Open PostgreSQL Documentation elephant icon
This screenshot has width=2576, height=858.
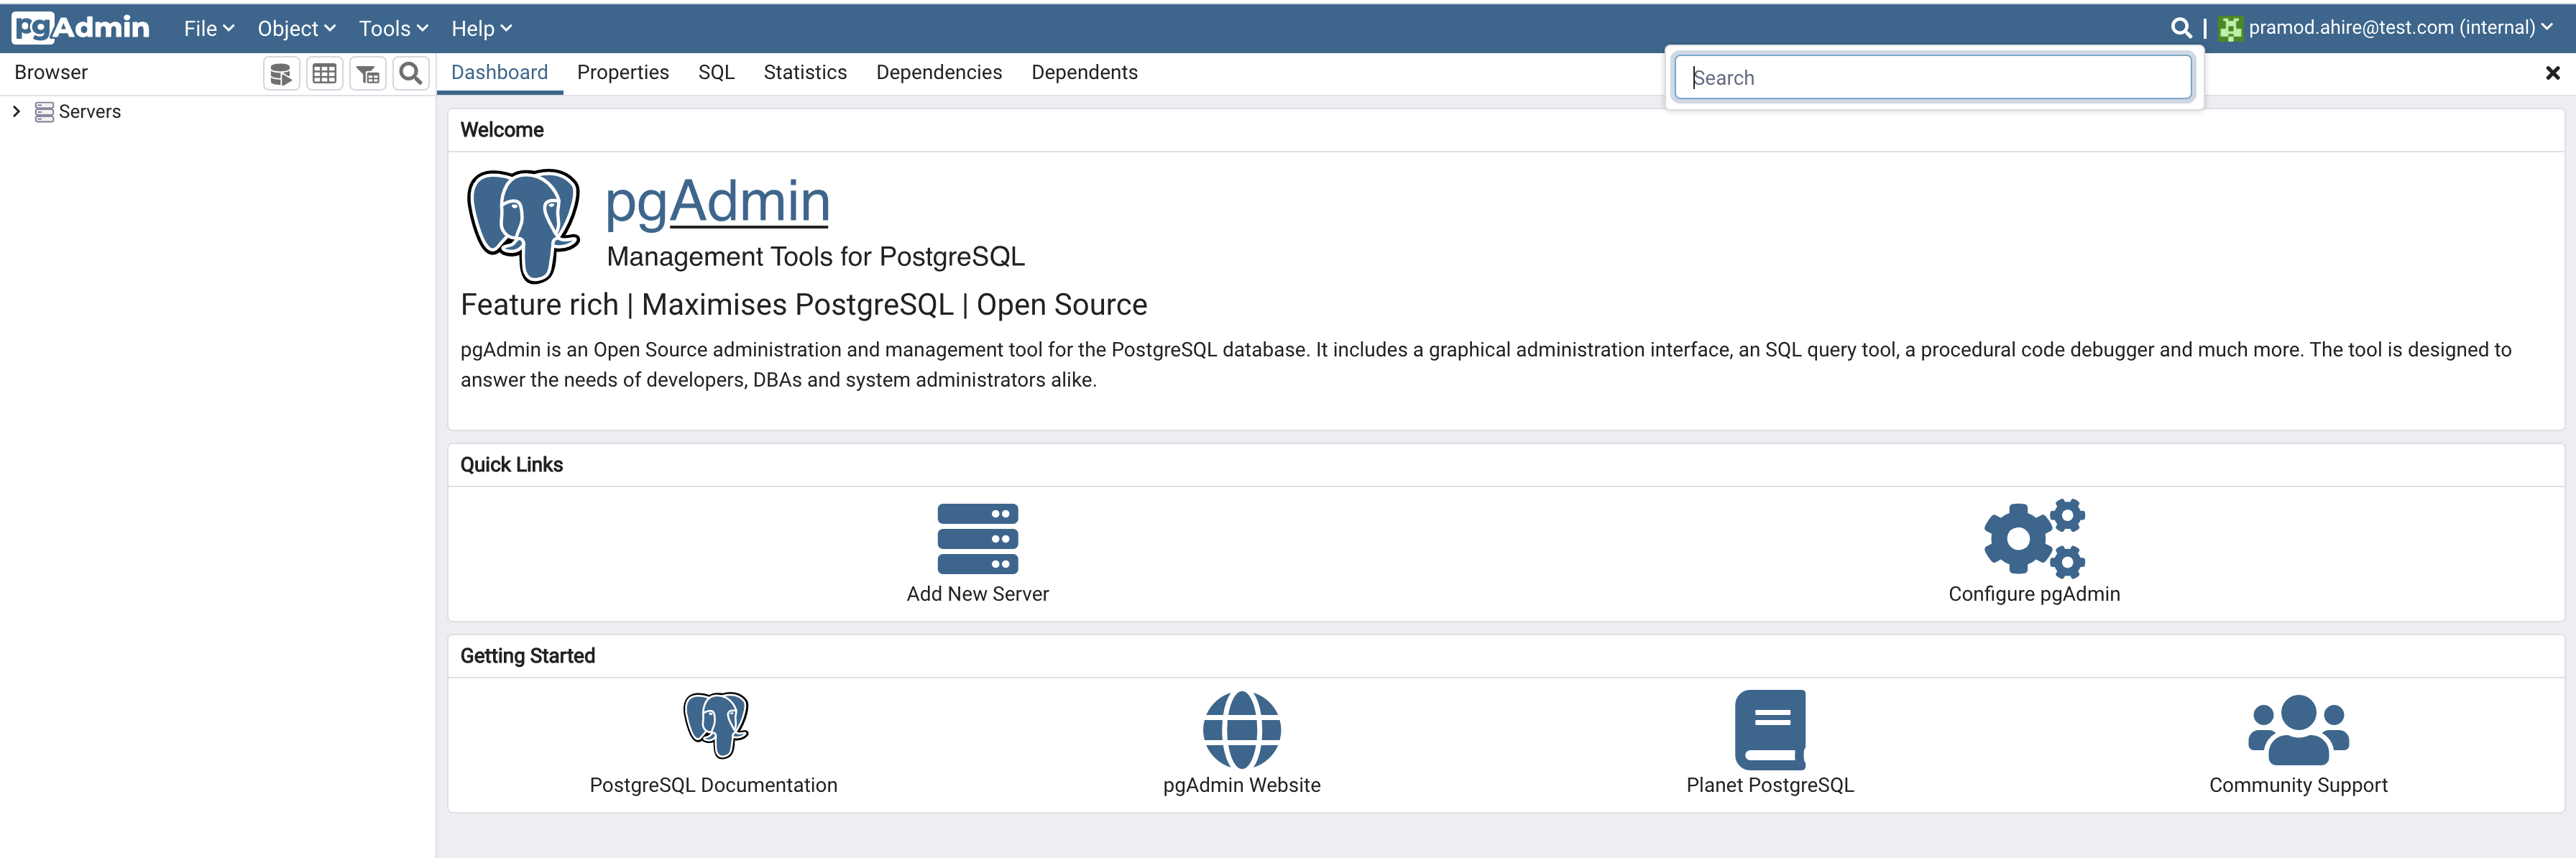click(714, 725)
